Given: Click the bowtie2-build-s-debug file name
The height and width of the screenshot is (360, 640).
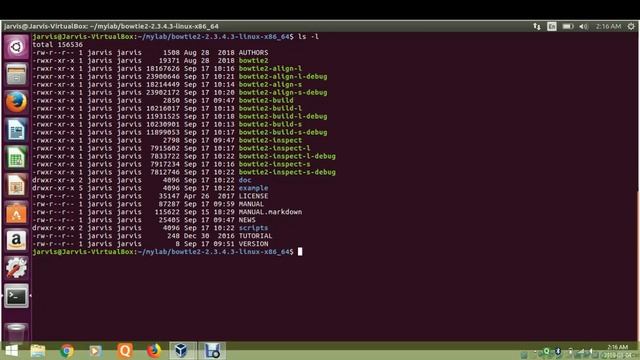Looking at the screenshot, I should pos(283,132).
